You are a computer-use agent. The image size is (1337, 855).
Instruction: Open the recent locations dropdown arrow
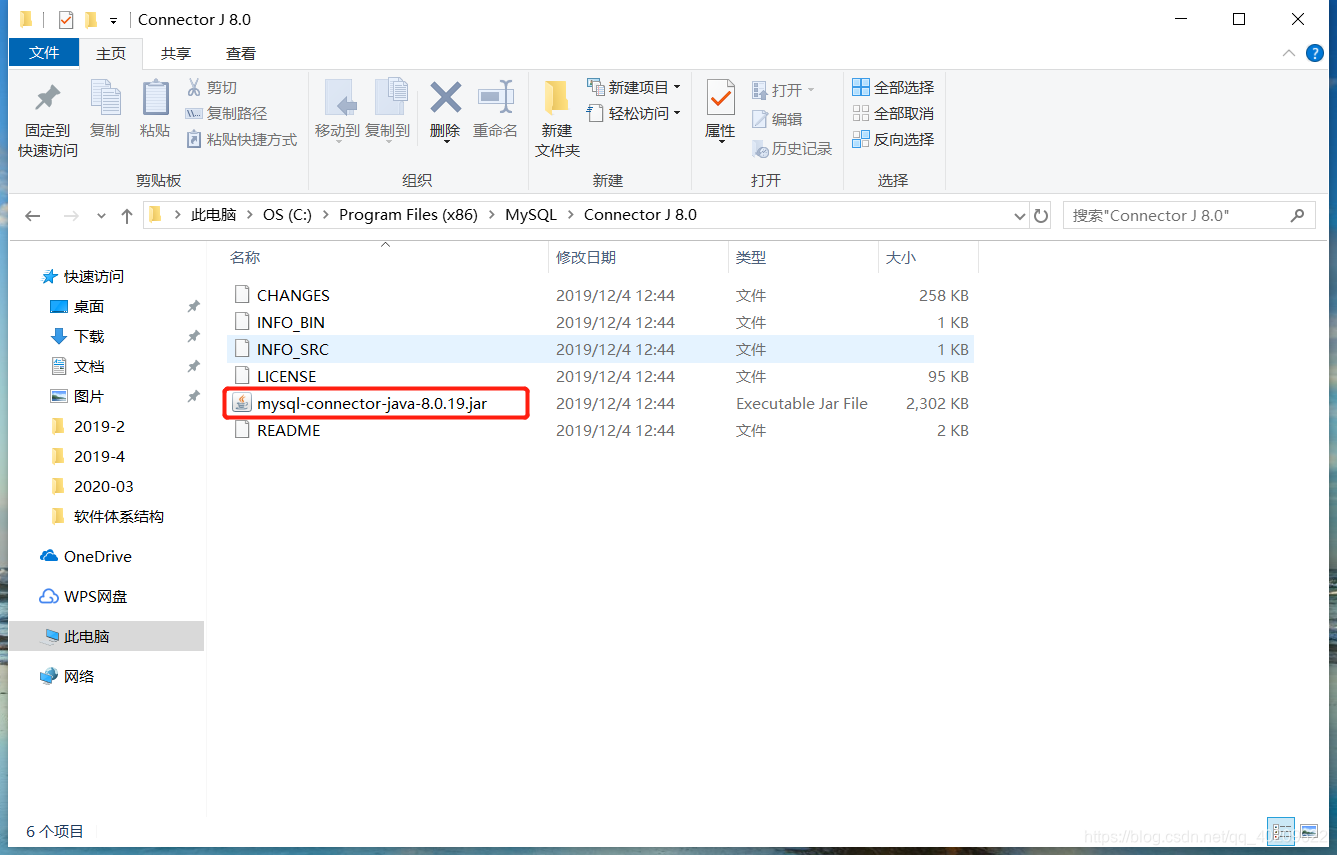[101, 216]
